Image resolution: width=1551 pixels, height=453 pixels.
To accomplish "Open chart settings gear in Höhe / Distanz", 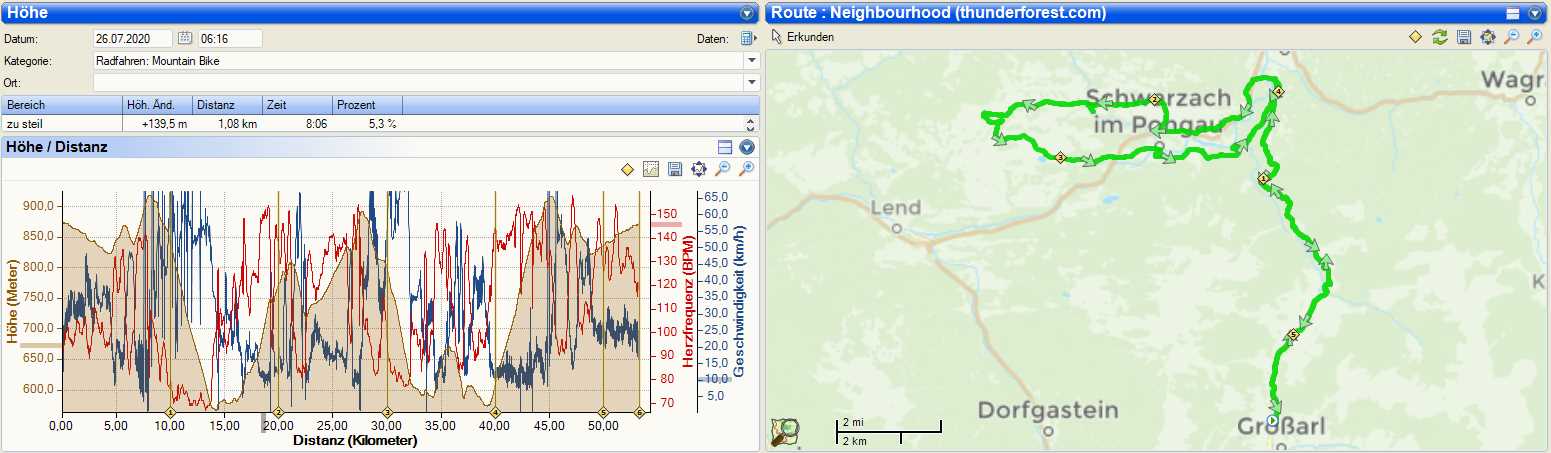I will click(x=699, y=170).
